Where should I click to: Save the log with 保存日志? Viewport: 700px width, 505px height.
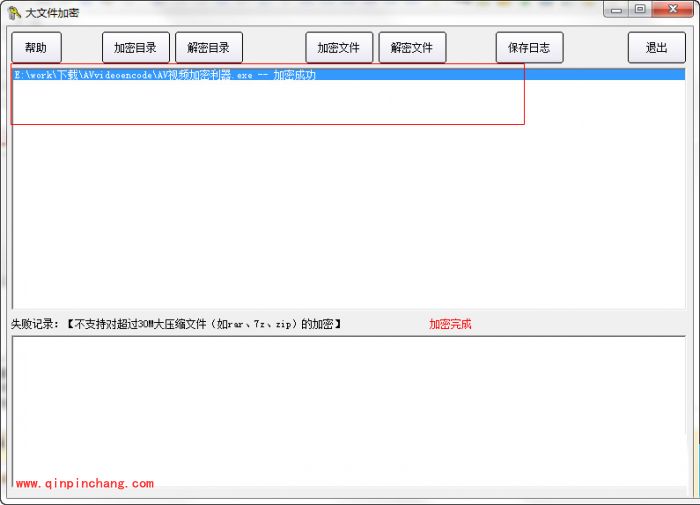[529, 47]
